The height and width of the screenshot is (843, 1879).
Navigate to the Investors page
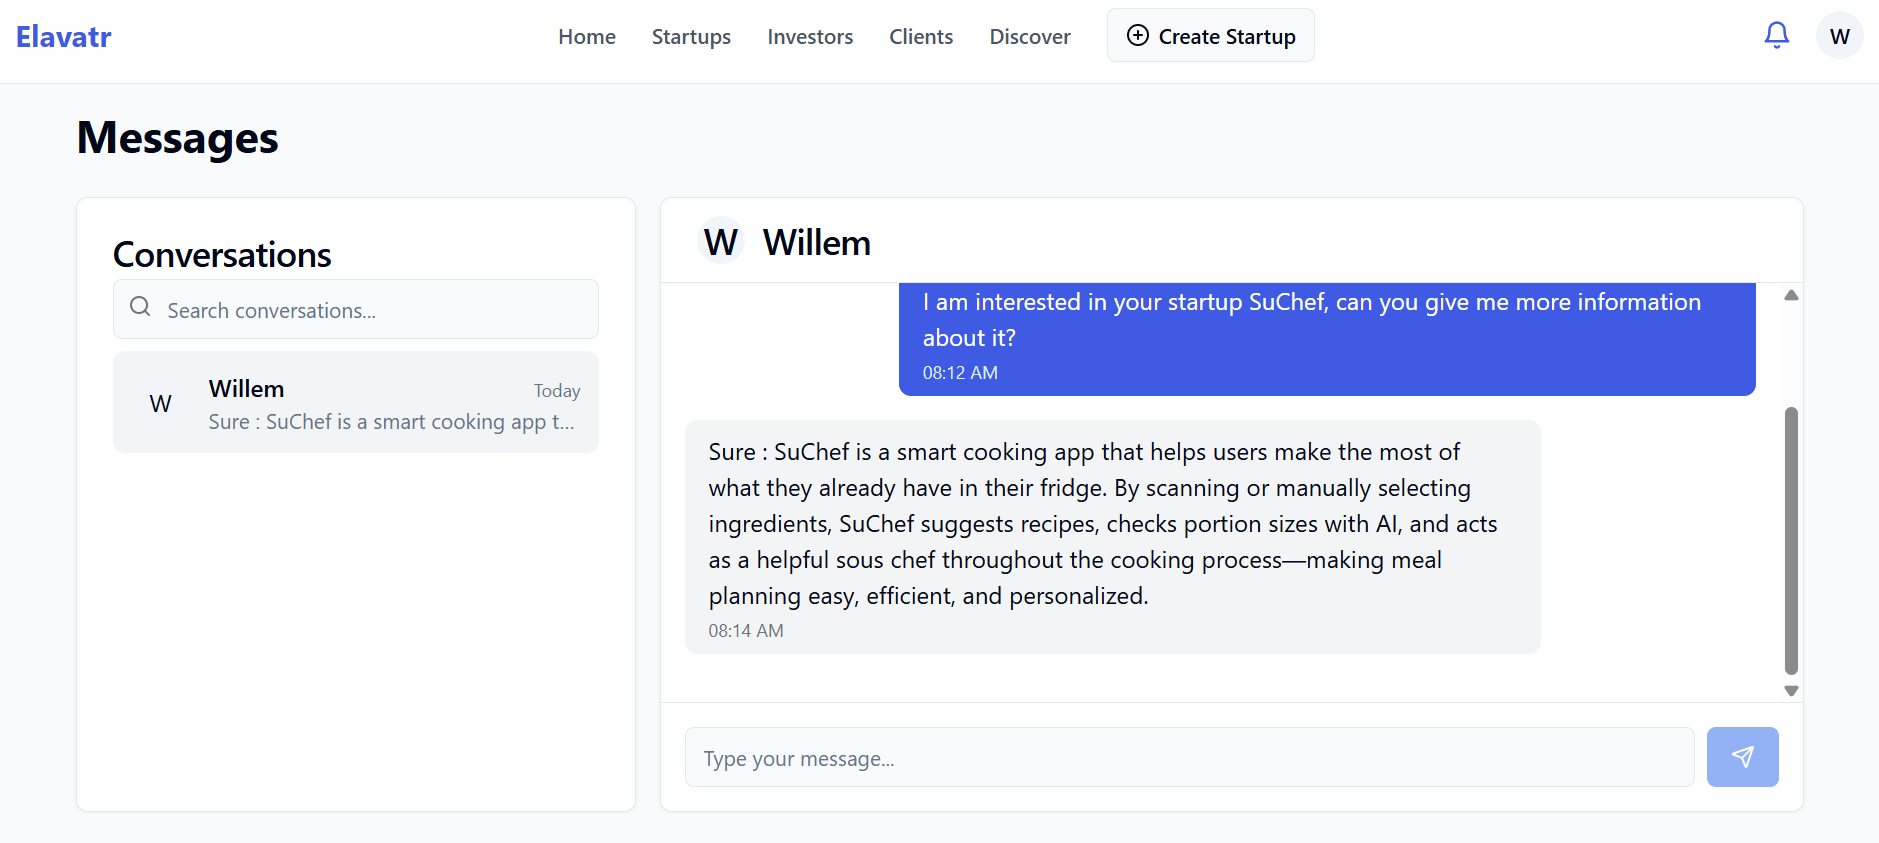(810, 37)
